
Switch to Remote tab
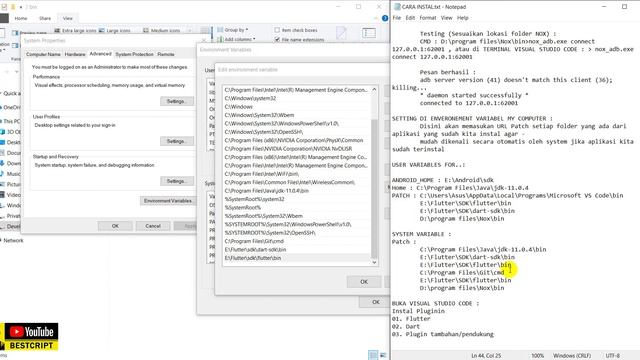[166, 54]
